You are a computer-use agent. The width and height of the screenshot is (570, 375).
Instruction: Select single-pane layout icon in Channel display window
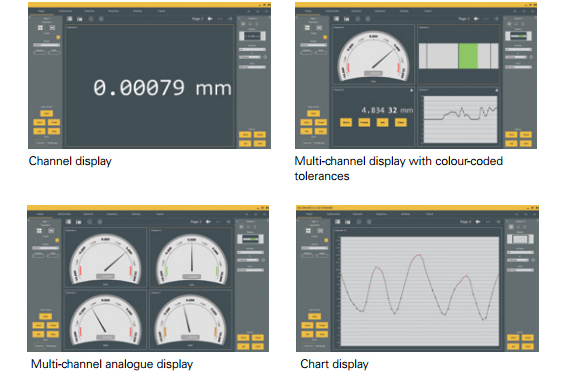52,28
